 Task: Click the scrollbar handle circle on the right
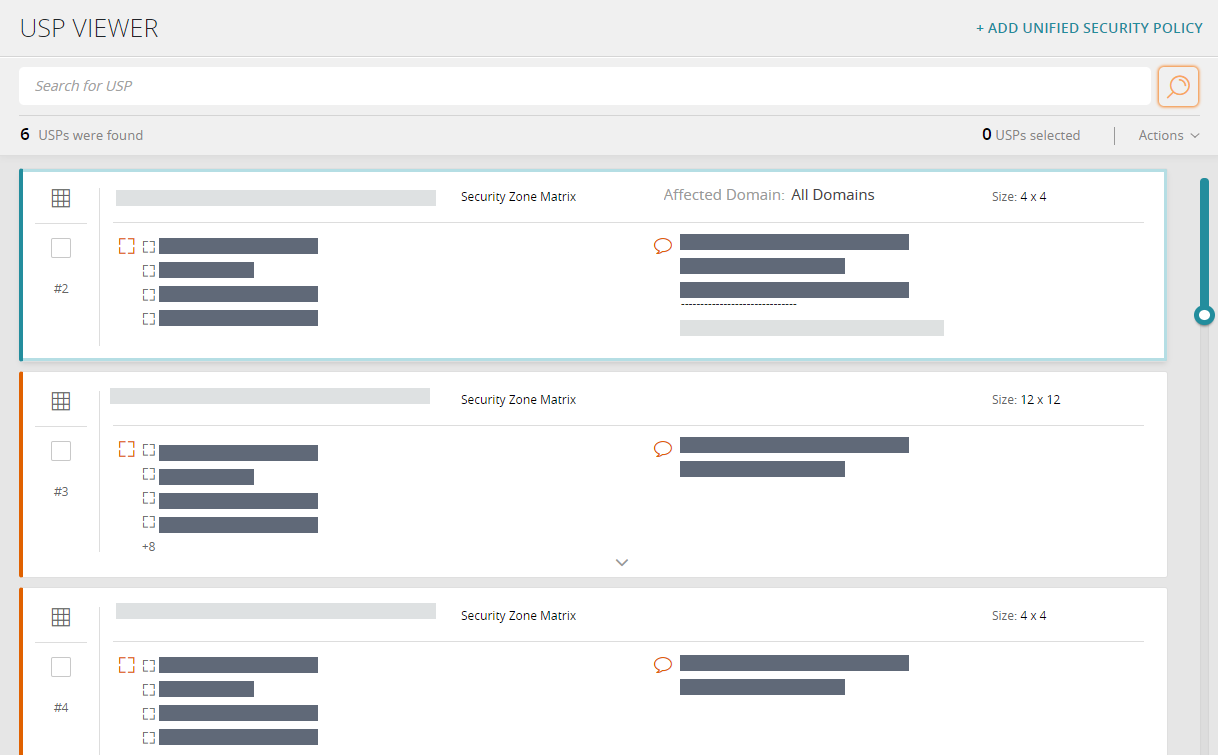1205,316
